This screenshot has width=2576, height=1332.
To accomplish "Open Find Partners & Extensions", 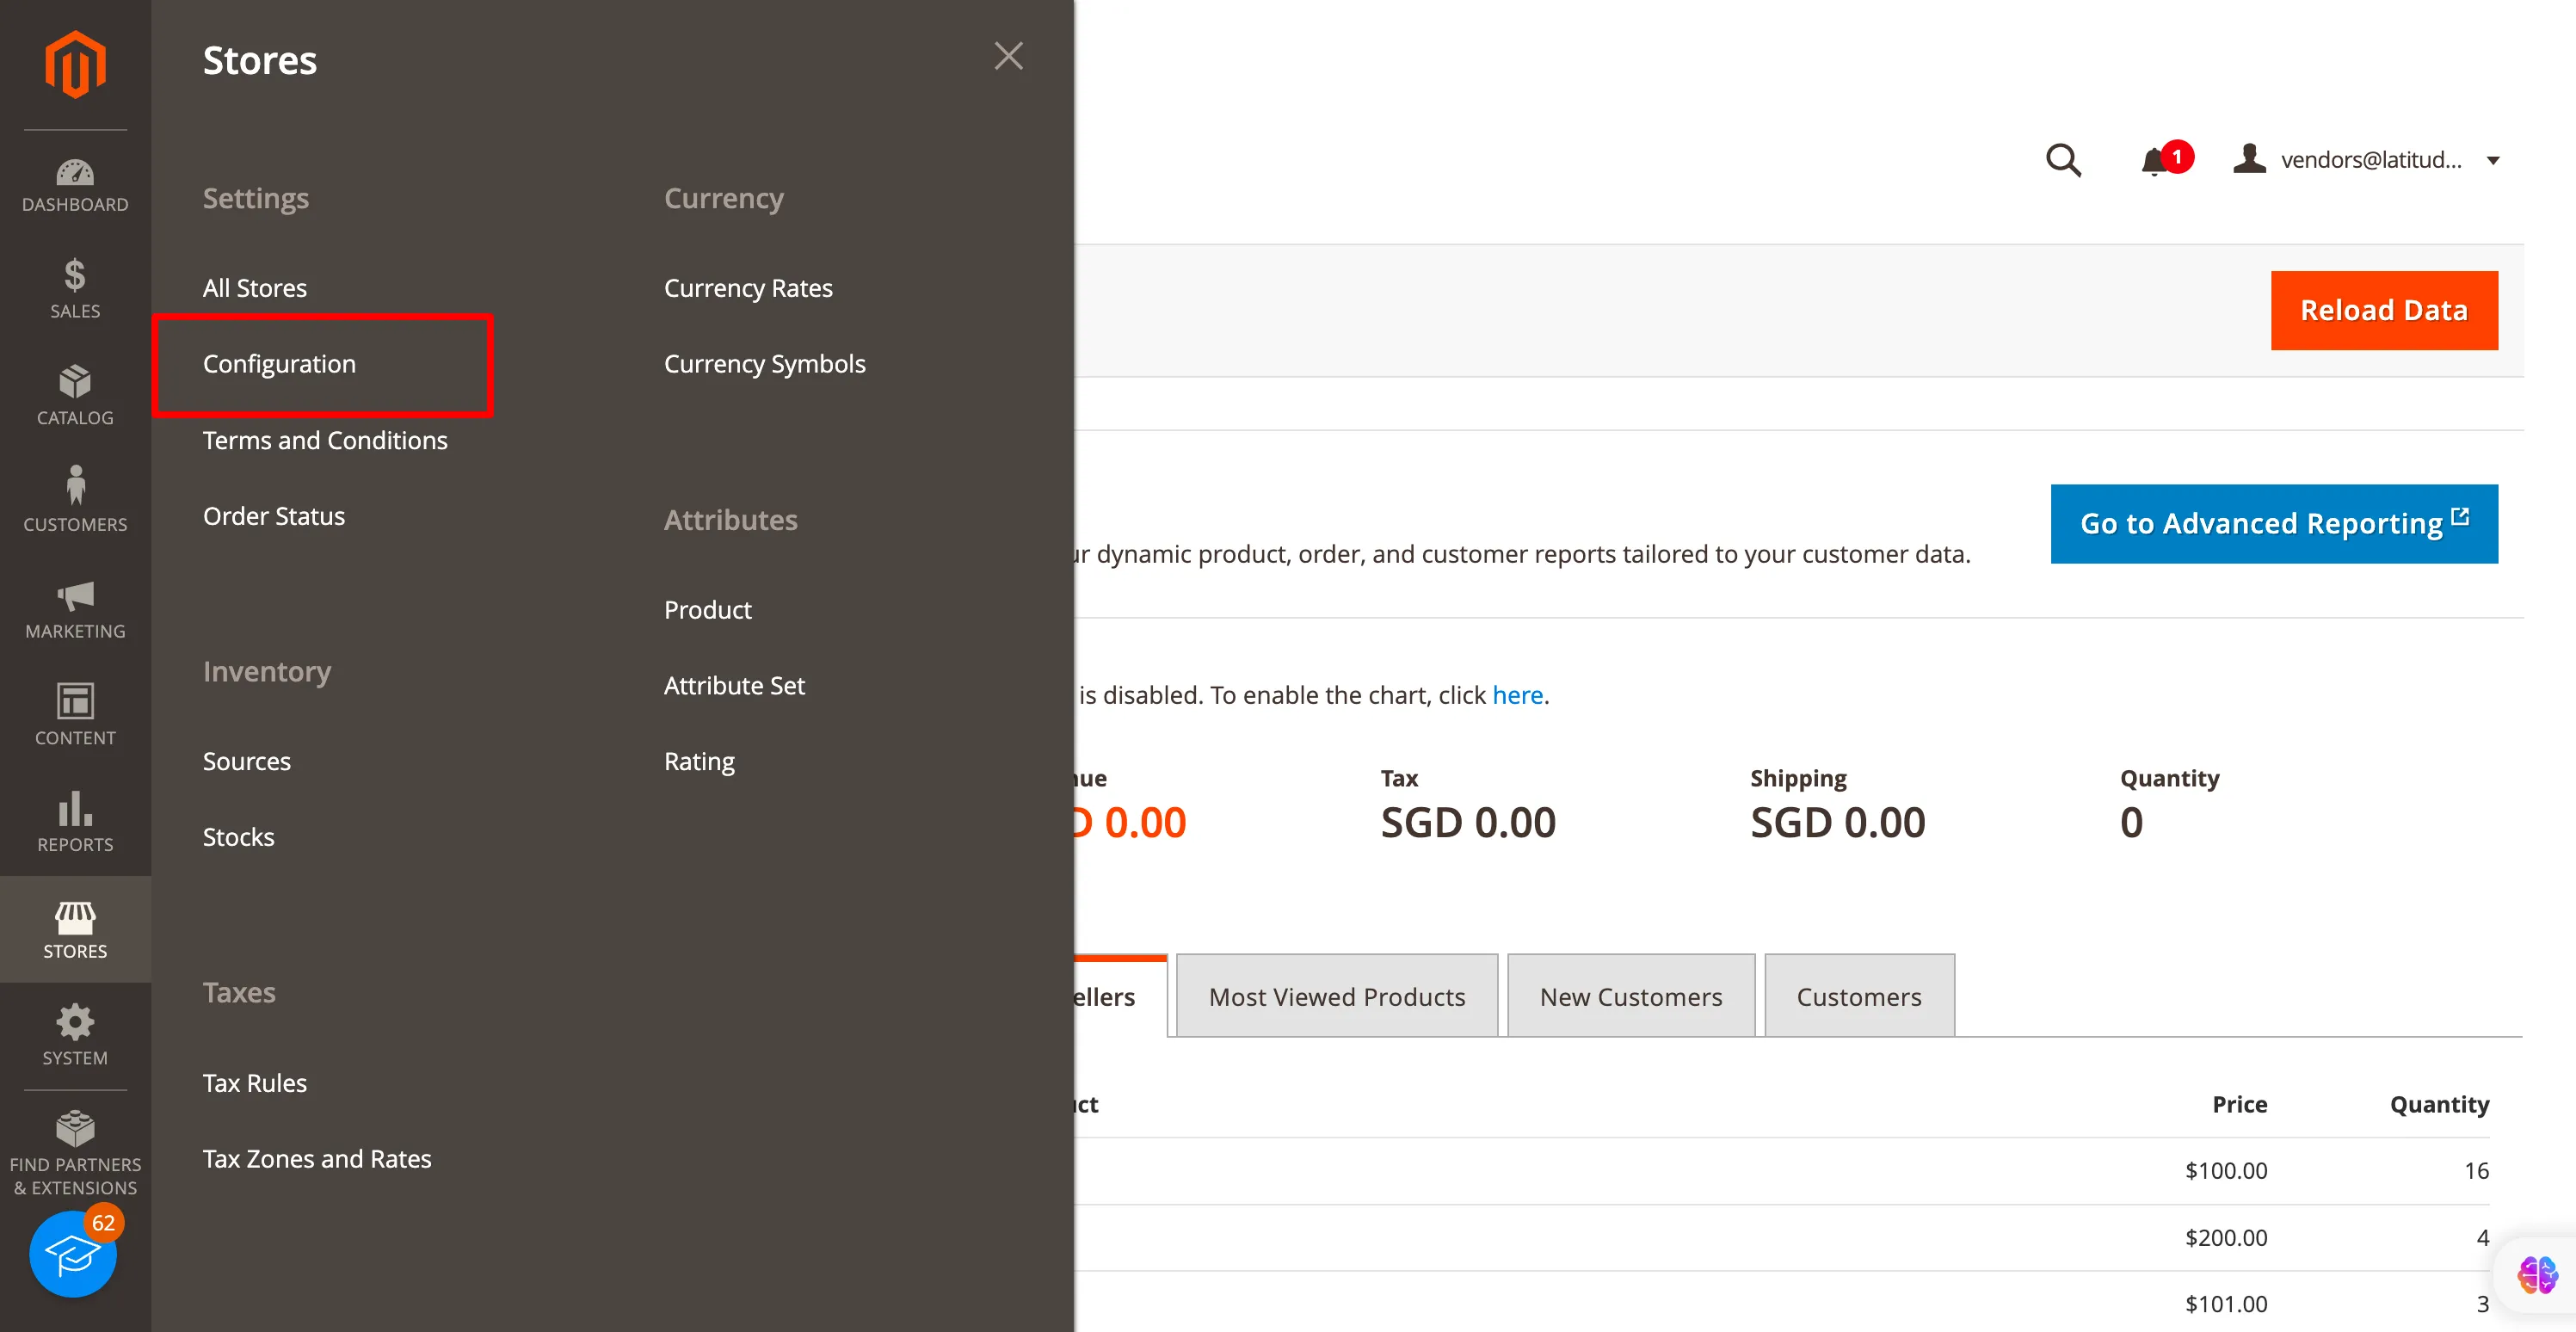I will (x=75, y=1154).
